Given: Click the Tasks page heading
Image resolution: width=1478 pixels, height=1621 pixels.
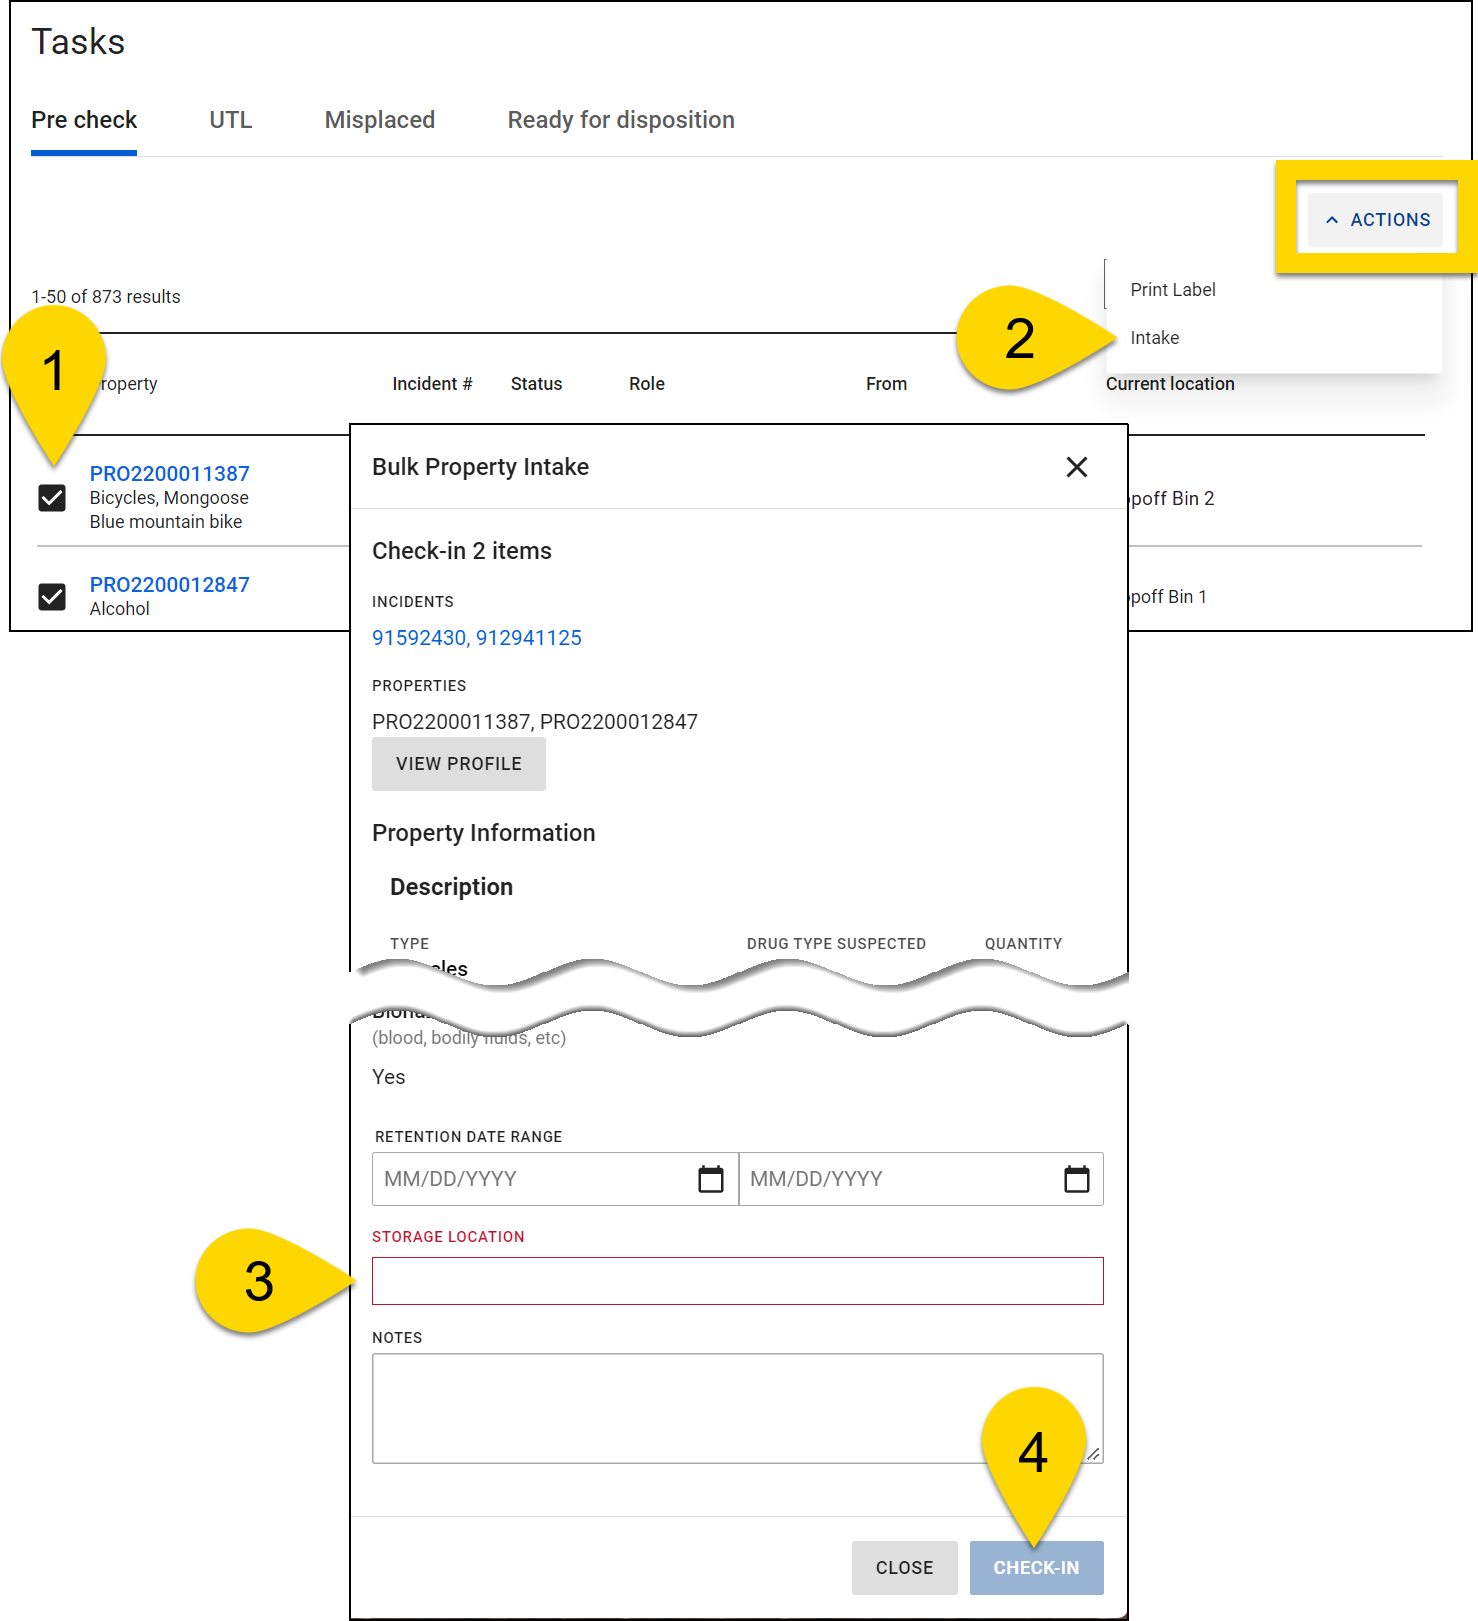Looking at the screenshot, I should click(78, 42).
